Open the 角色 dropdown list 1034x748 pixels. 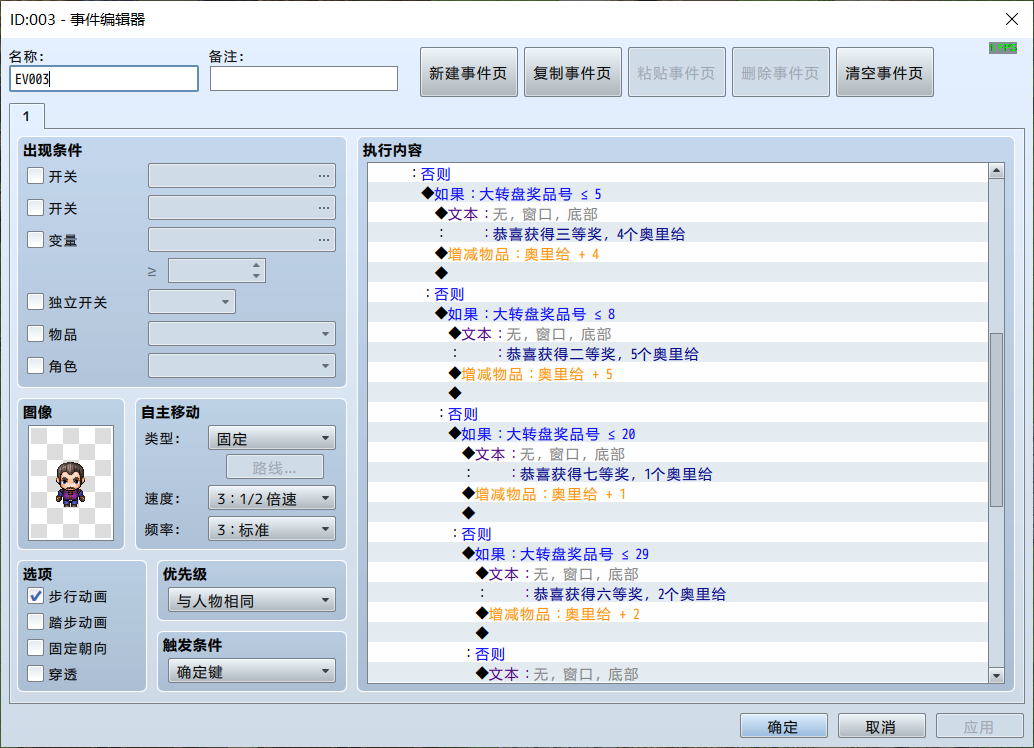pyautogui.click(x=242, y=365)
